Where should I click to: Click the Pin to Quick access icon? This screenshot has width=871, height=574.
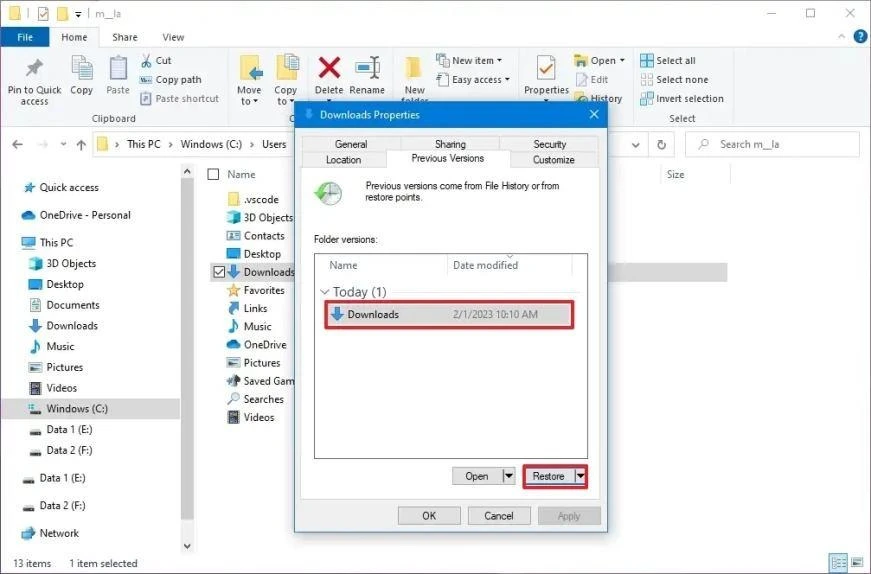[x=34, y=68]
